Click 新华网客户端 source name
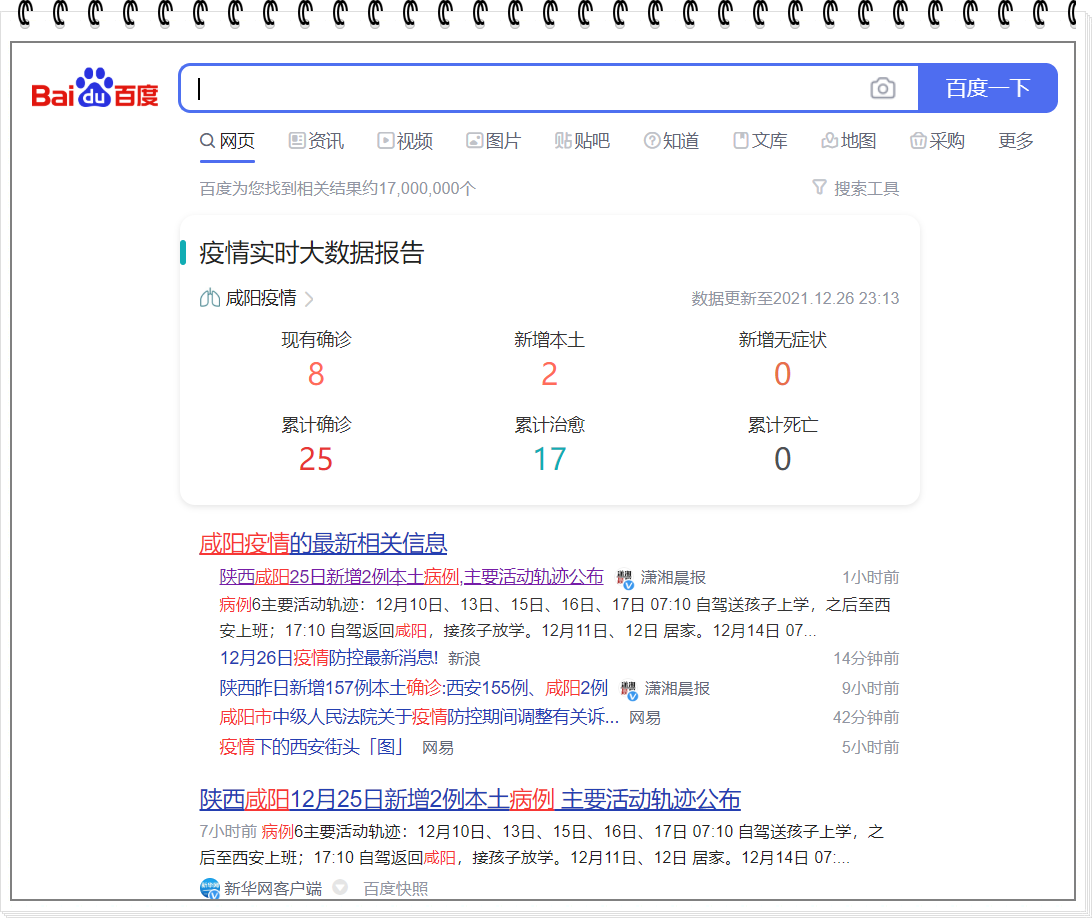This screenshot has height=918, width=1092. [x=273, y=888]
